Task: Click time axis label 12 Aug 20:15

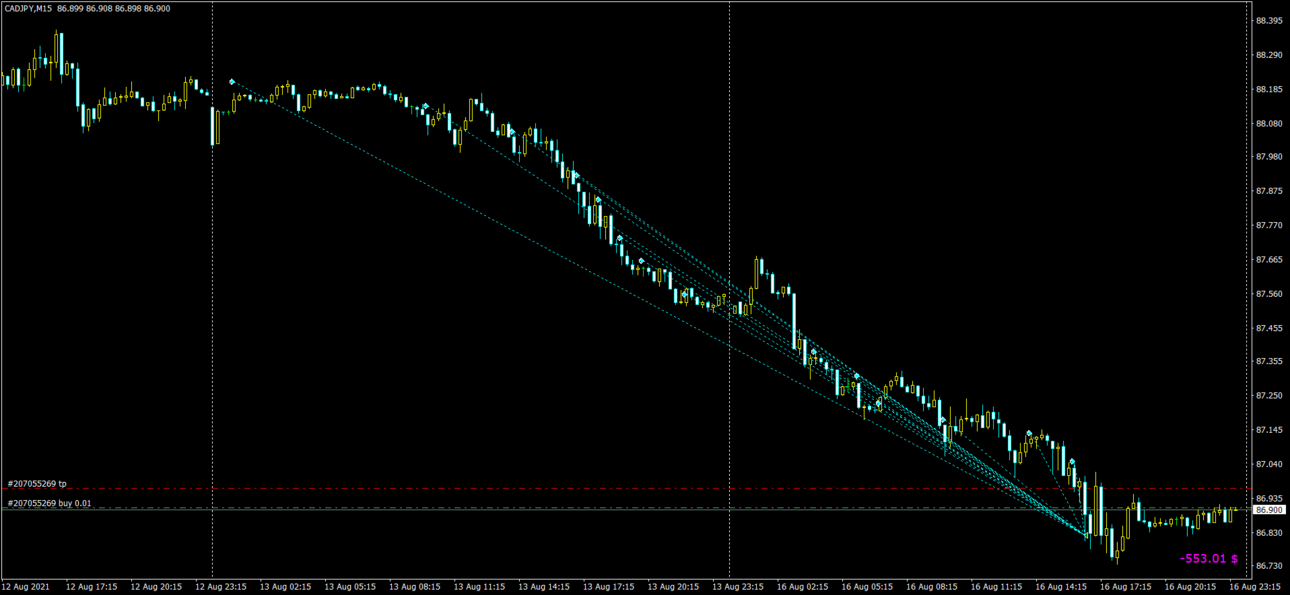Action: click(x=155, y=586)
